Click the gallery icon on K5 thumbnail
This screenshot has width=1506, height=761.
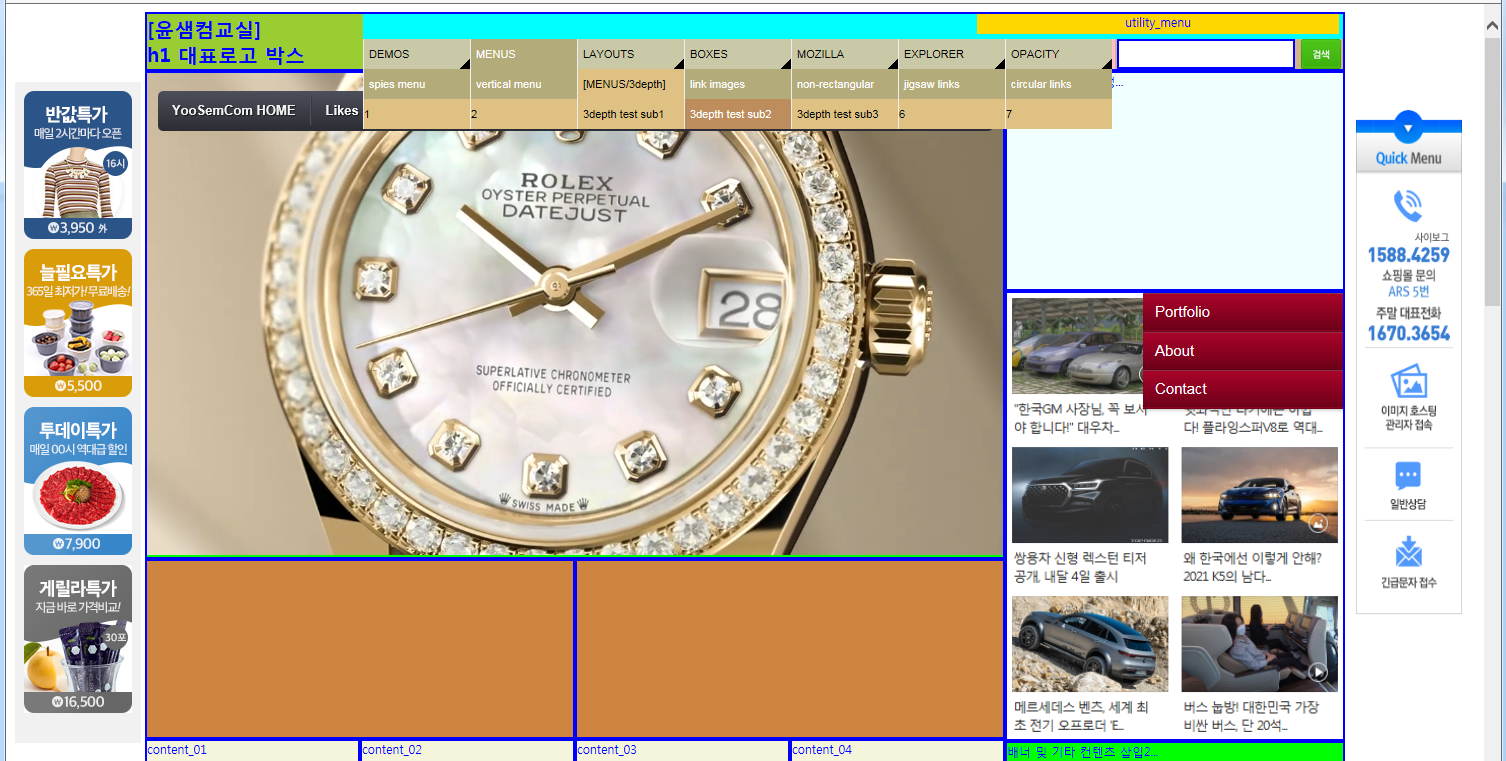[1318, 522]
